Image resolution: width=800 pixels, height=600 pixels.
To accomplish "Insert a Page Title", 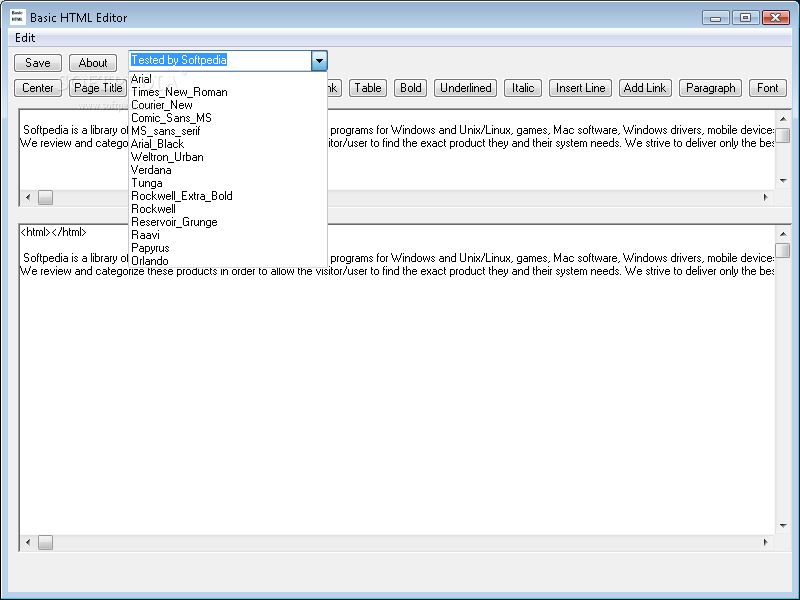I will (x=97, y=87).
